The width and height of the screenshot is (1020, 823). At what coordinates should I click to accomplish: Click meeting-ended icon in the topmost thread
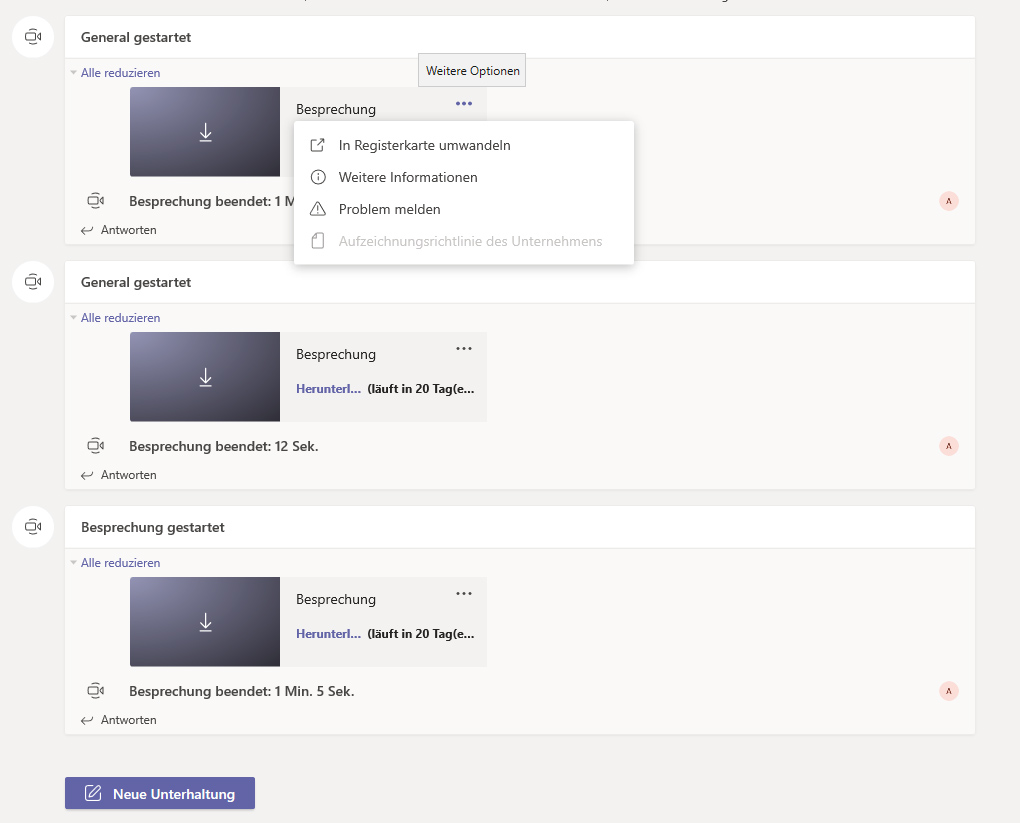[96, 200]
